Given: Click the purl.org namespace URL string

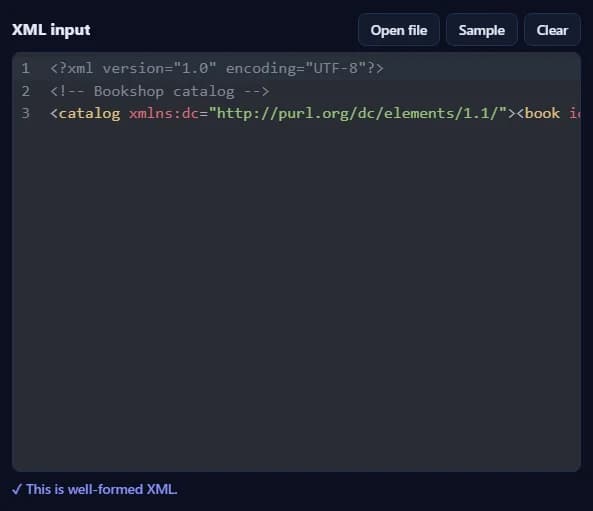Looking at the screenshot, I should click(x=358, y=113).
